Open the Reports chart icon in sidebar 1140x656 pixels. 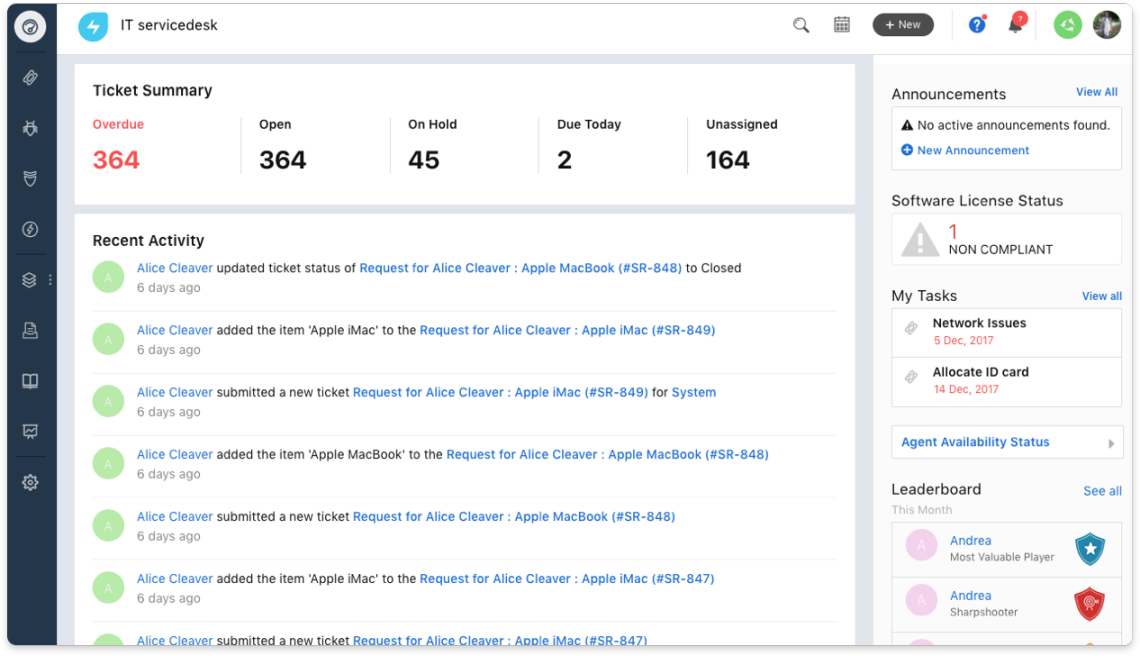point(30,432)
